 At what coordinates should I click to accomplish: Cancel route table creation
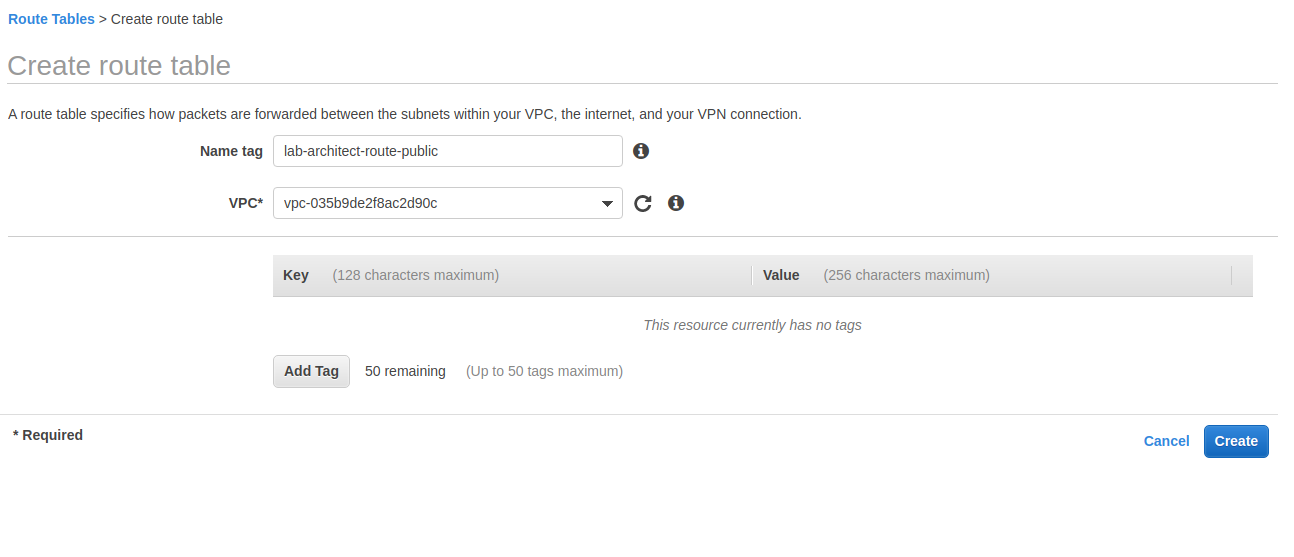1166,441
